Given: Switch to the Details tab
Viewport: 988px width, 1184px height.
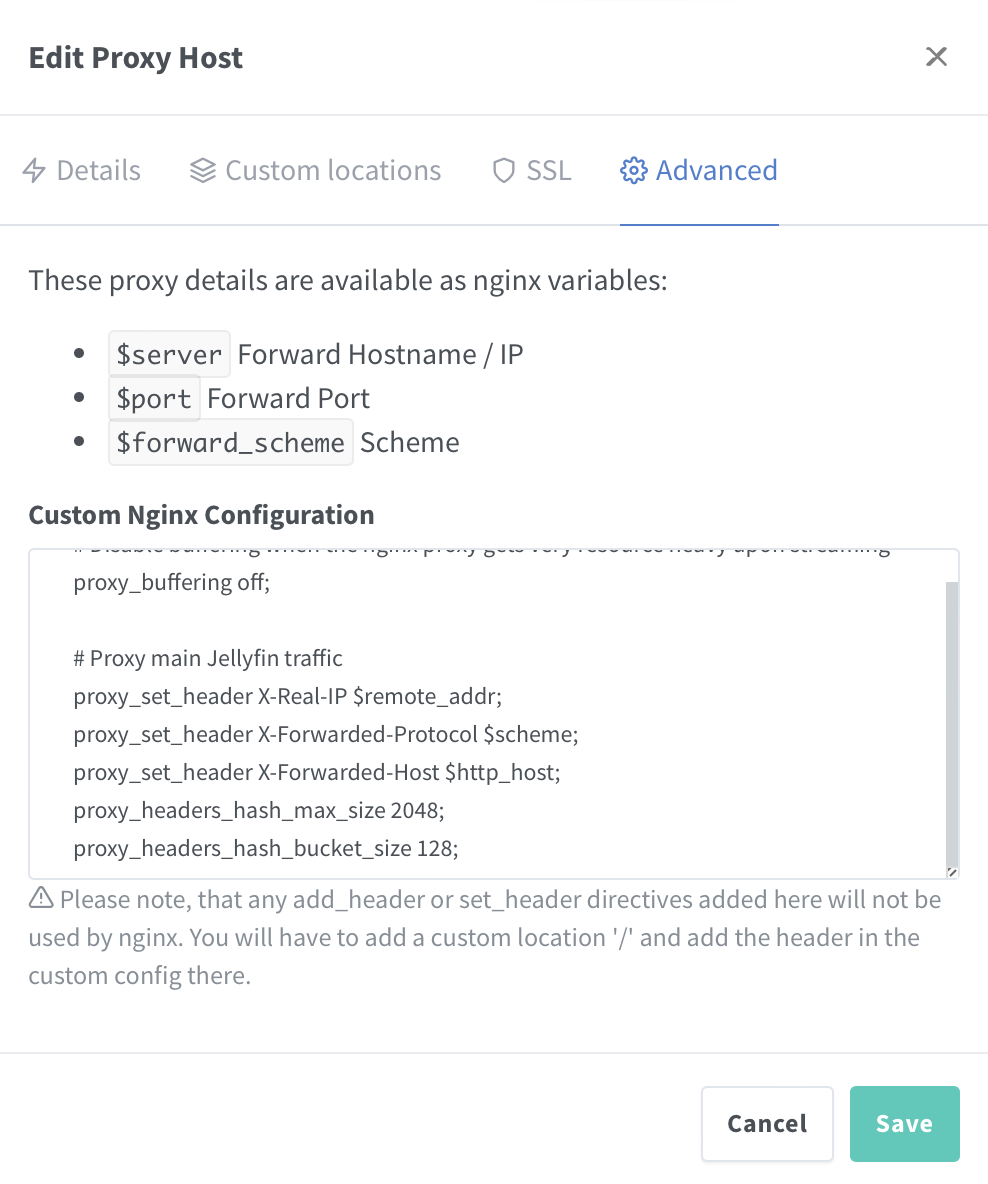Looking at the screenshot, I should tap(98, 171).
